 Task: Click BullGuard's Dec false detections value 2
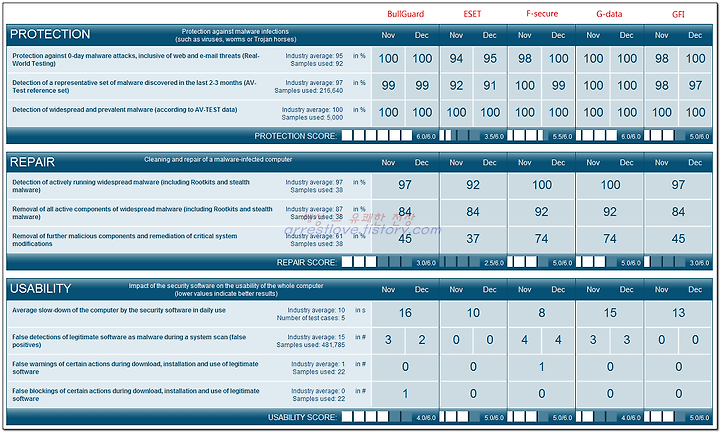tap(422, 340)
